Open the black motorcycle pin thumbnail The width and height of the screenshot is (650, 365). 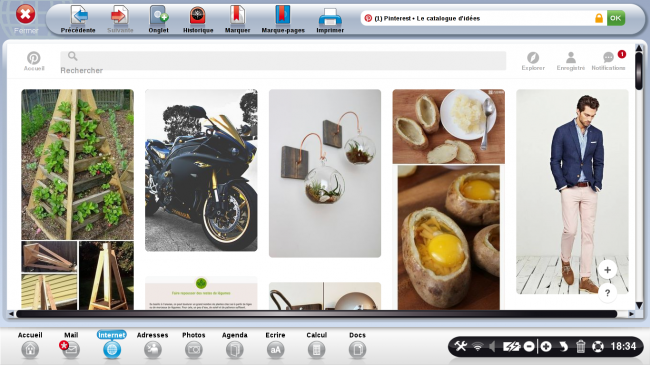201,170
